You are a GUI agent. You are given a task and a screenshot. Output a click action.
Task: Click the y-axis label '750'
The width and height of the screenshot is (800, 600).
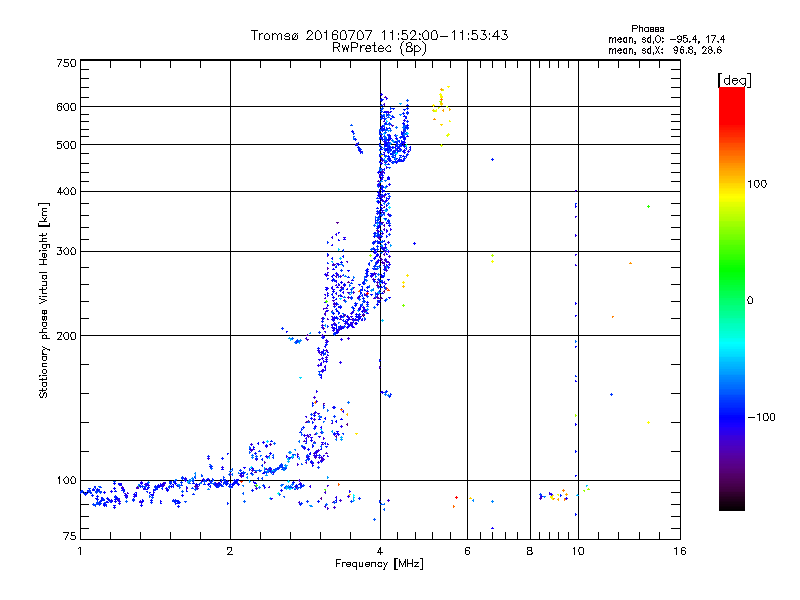(66, 63)
